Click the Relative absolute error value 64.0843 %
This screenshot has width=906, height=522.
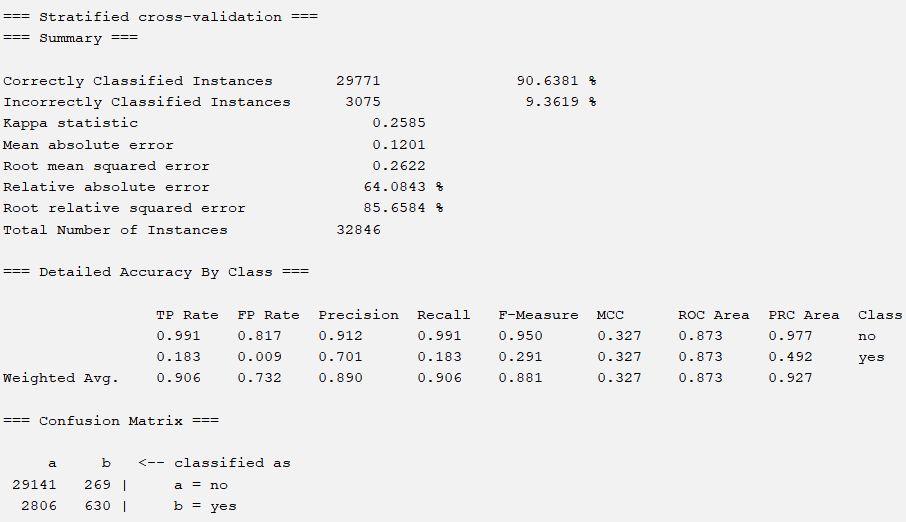pos(403,187)
